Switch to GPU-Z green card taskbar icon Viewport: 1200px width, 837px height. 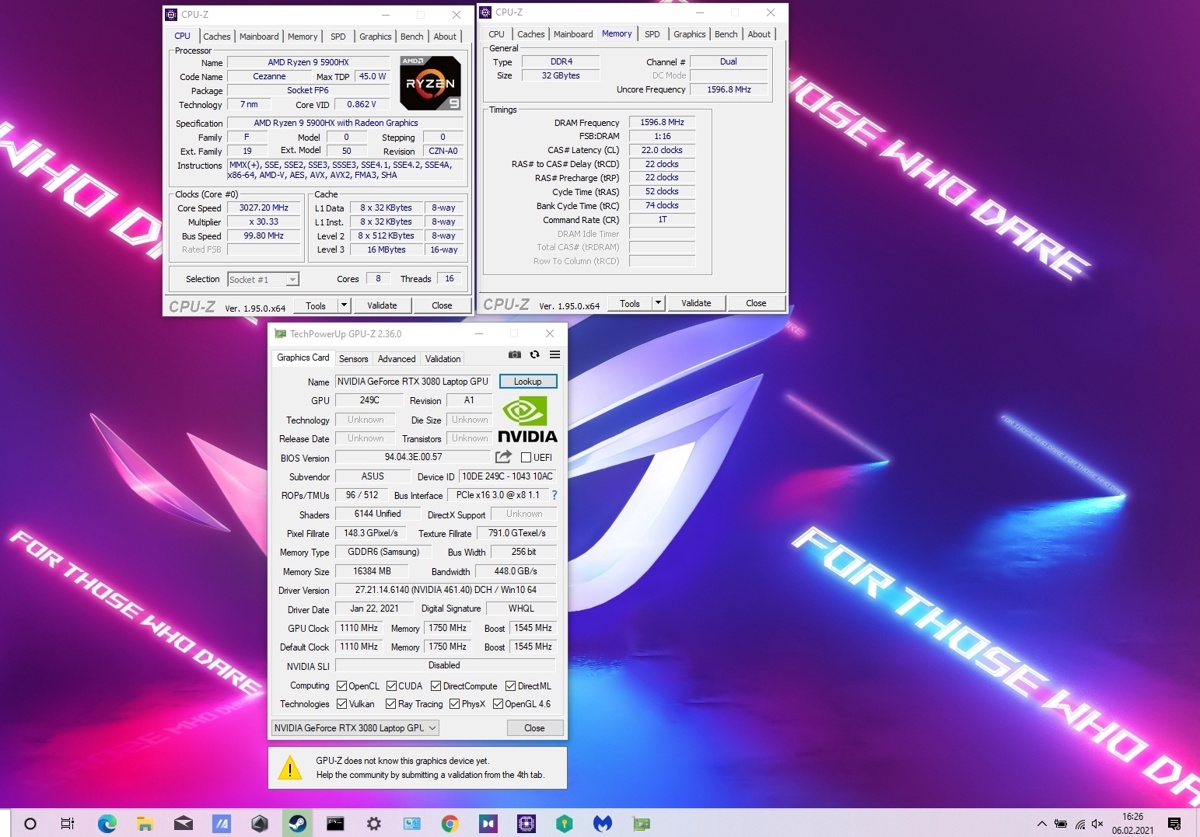pyautogui.click(x=641, y=824)
